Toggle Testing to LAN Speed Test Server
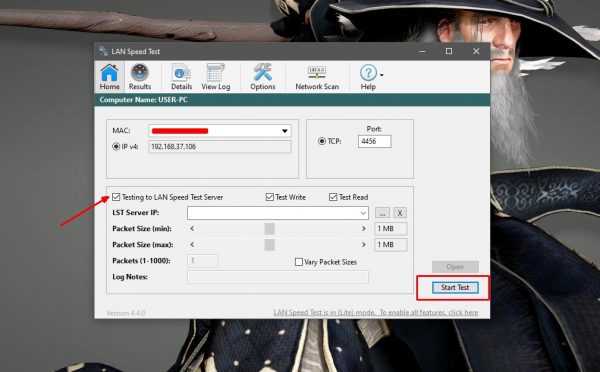 pyautogui.click(x=116, y=197)
